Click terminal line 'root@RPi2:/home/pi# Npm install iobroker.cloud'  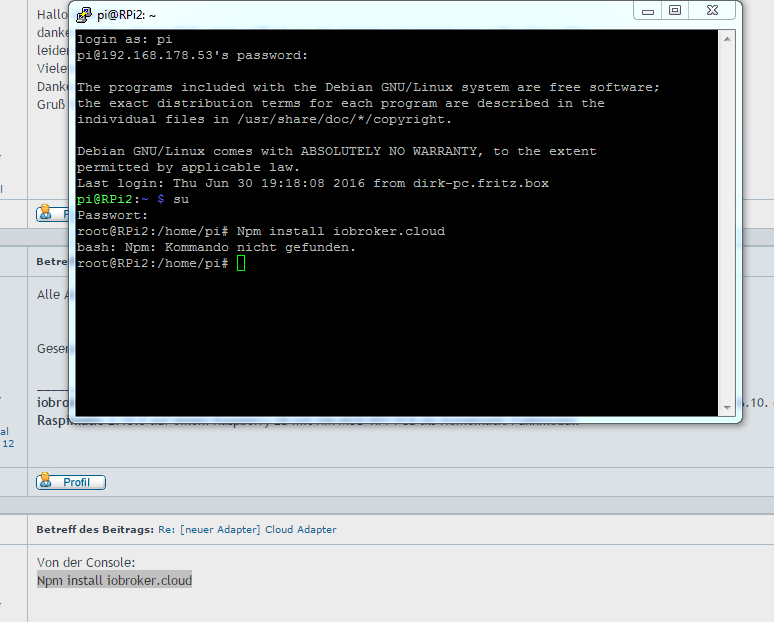click(x=261, y=232)
